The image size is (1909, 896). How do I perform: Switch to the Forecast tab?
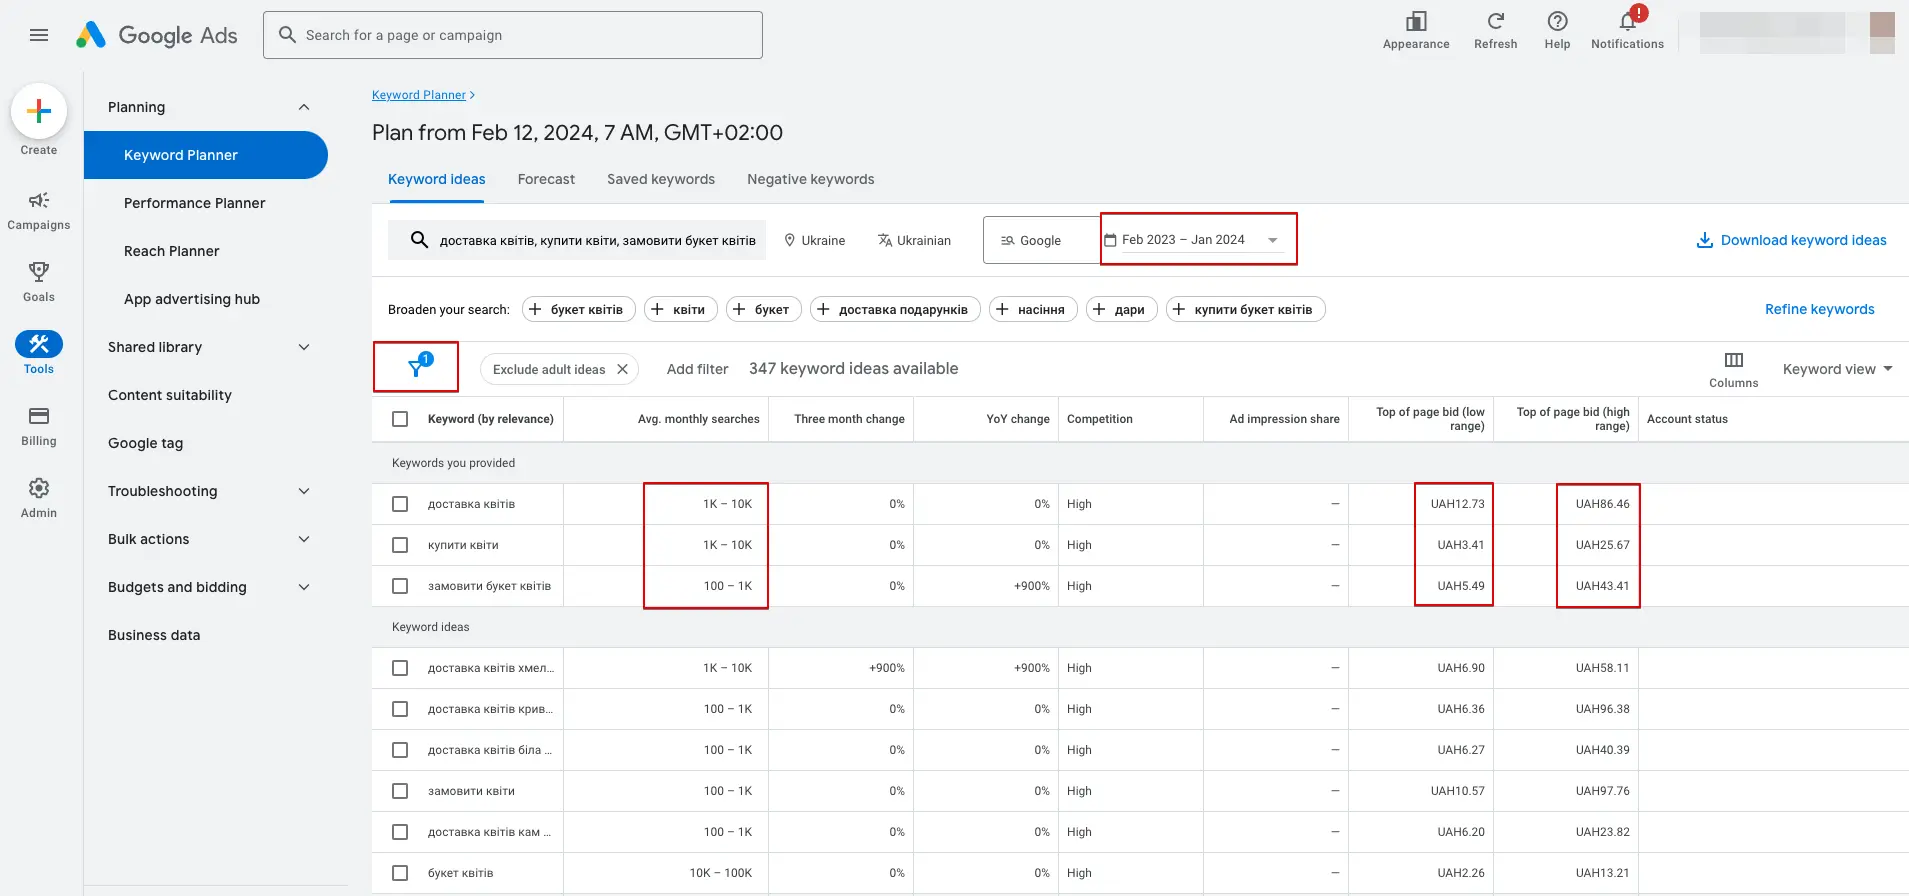(546, 179)
